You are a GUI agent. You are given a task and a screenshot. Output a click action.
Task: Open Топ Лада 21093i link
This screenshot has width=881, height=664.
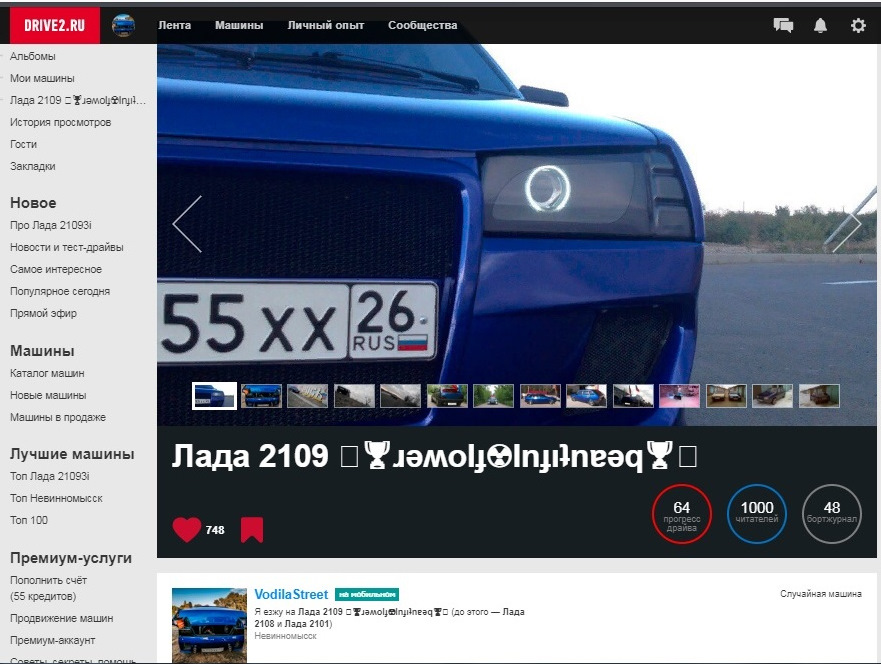click(x=49, y=476)
